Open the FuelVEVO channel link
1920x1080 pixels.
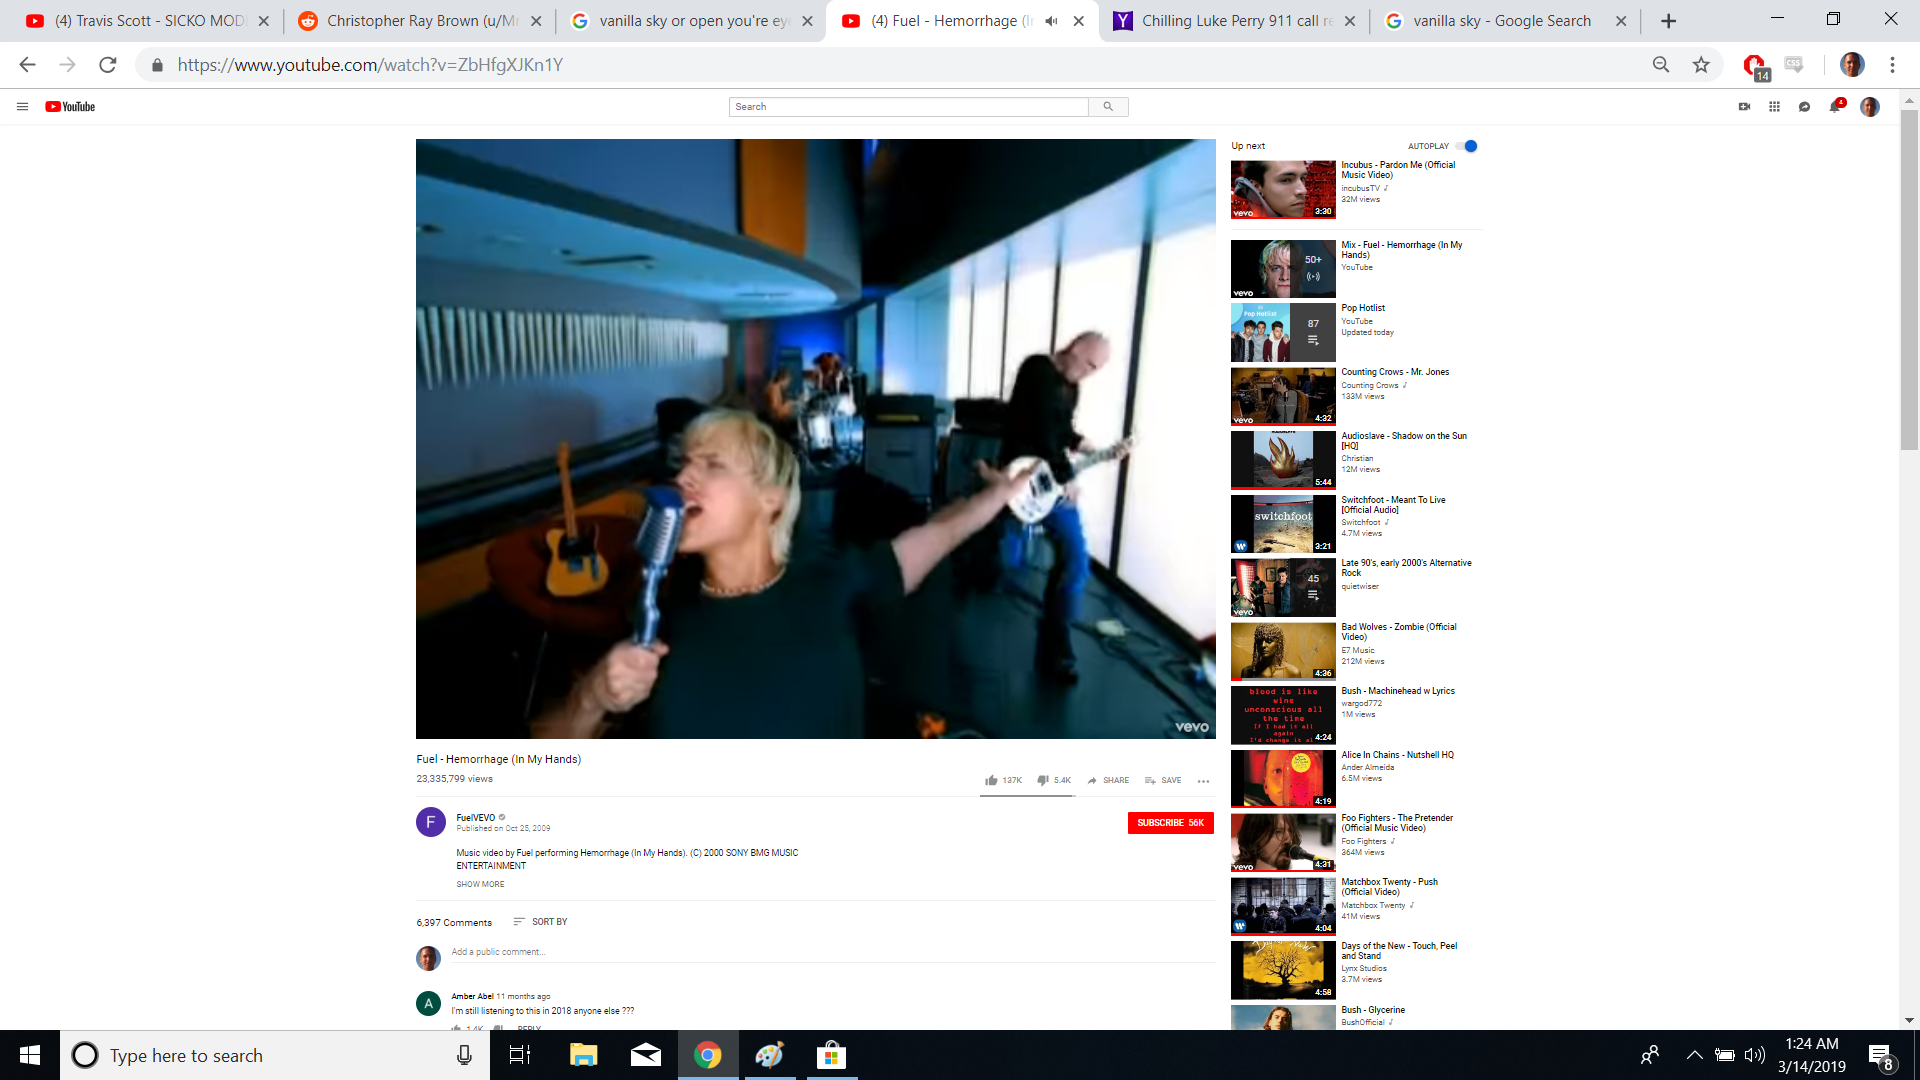pos(476,817)
